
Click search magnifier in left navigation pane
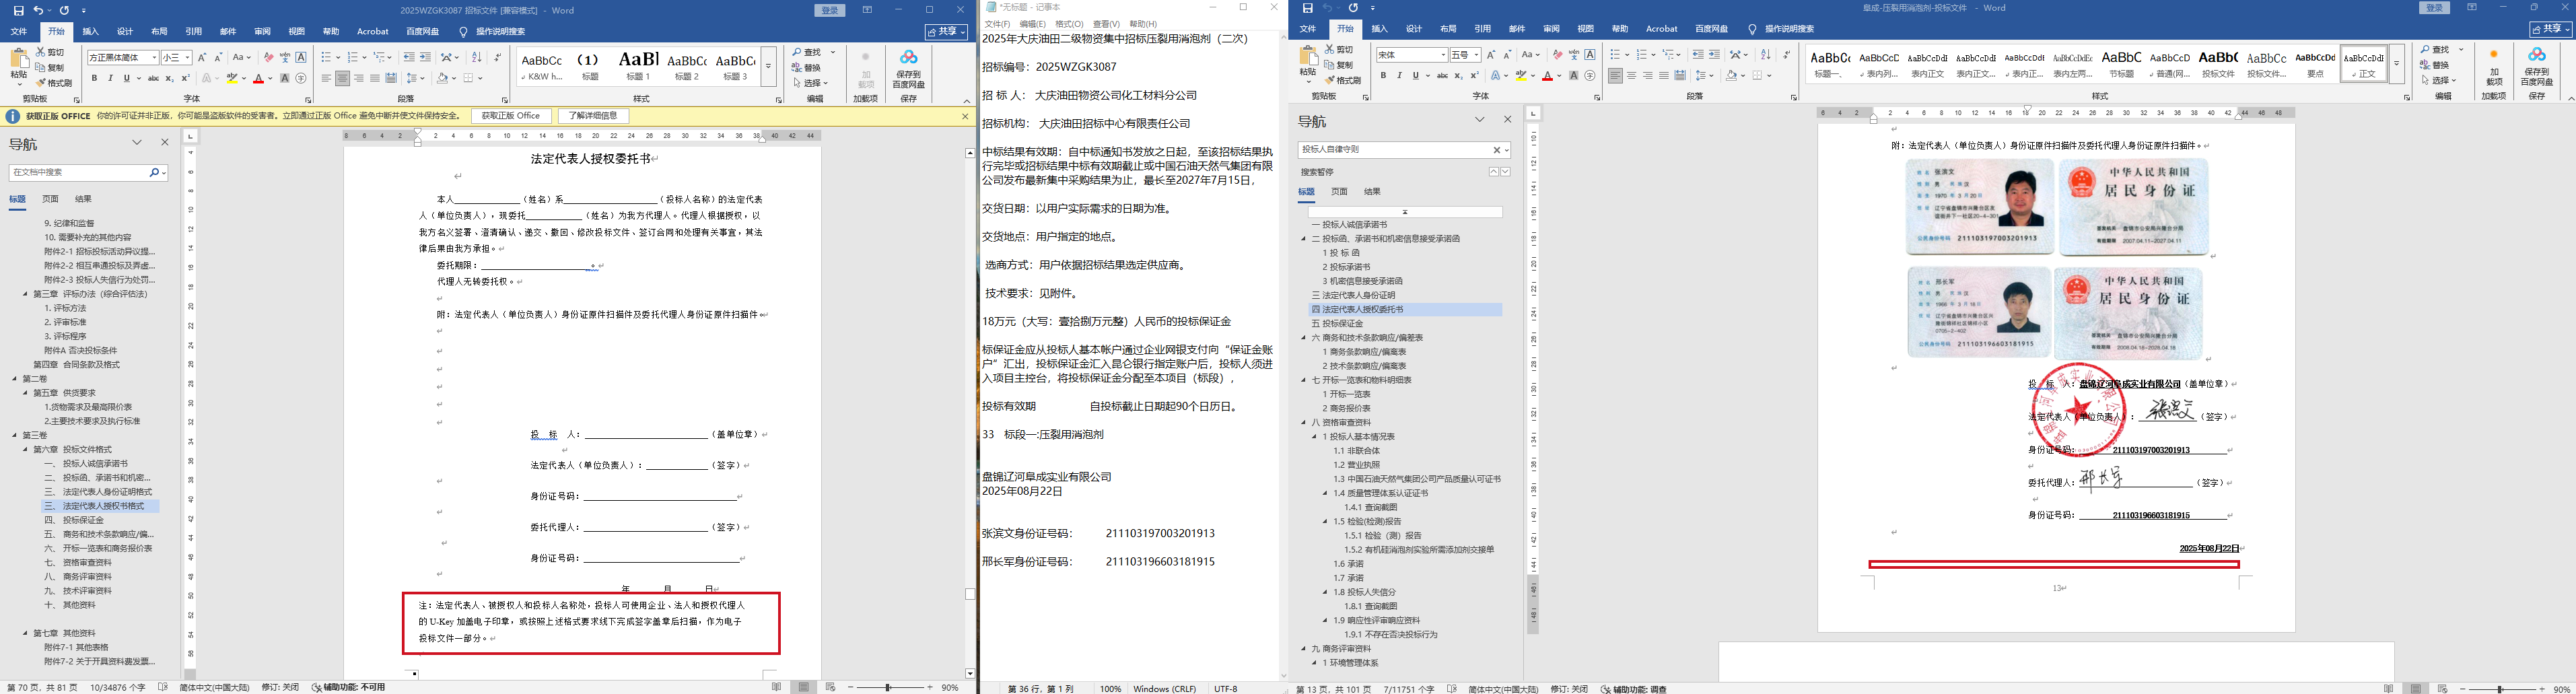tap(155, 173)
